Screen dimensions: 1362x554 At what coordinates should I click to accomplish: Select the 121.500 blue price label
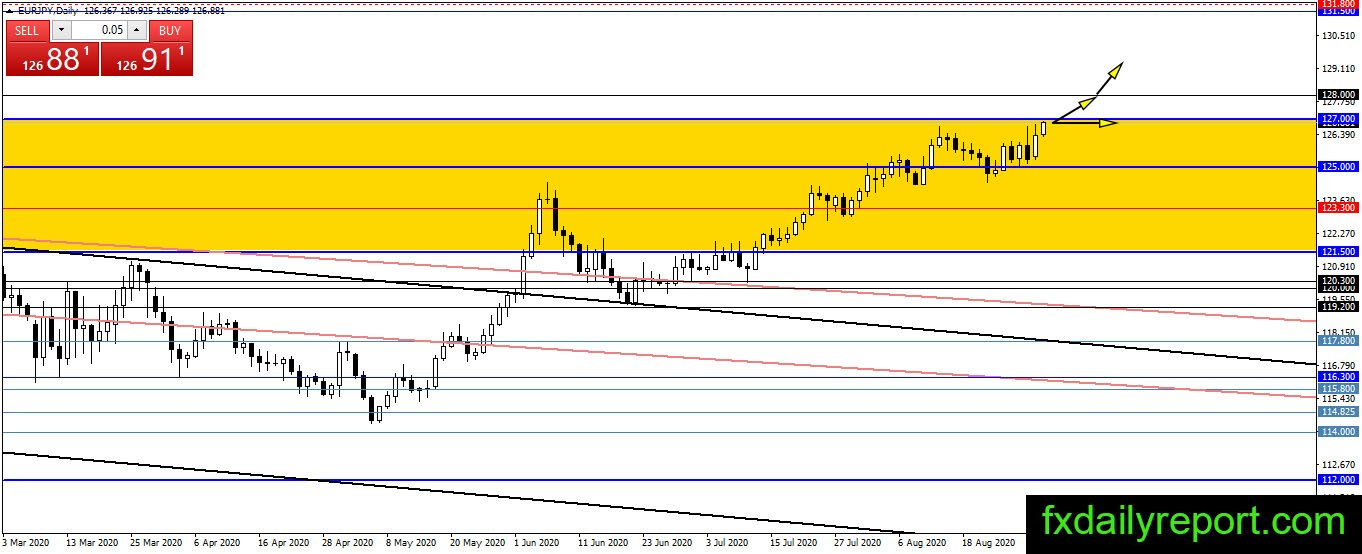tap(1338, 252)
